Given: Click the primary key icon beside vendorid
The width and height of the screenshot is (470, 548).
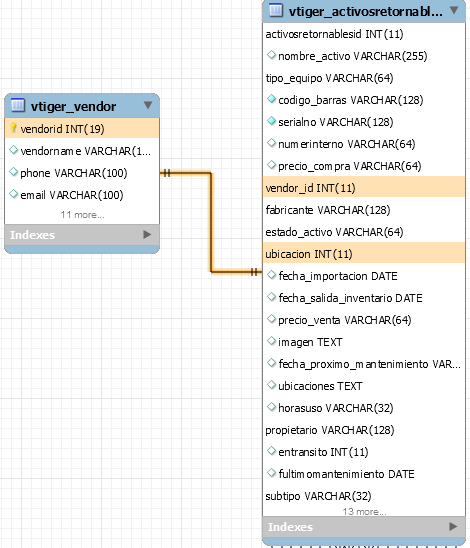Looking at the screenshot, I should (x=13, y=128).
